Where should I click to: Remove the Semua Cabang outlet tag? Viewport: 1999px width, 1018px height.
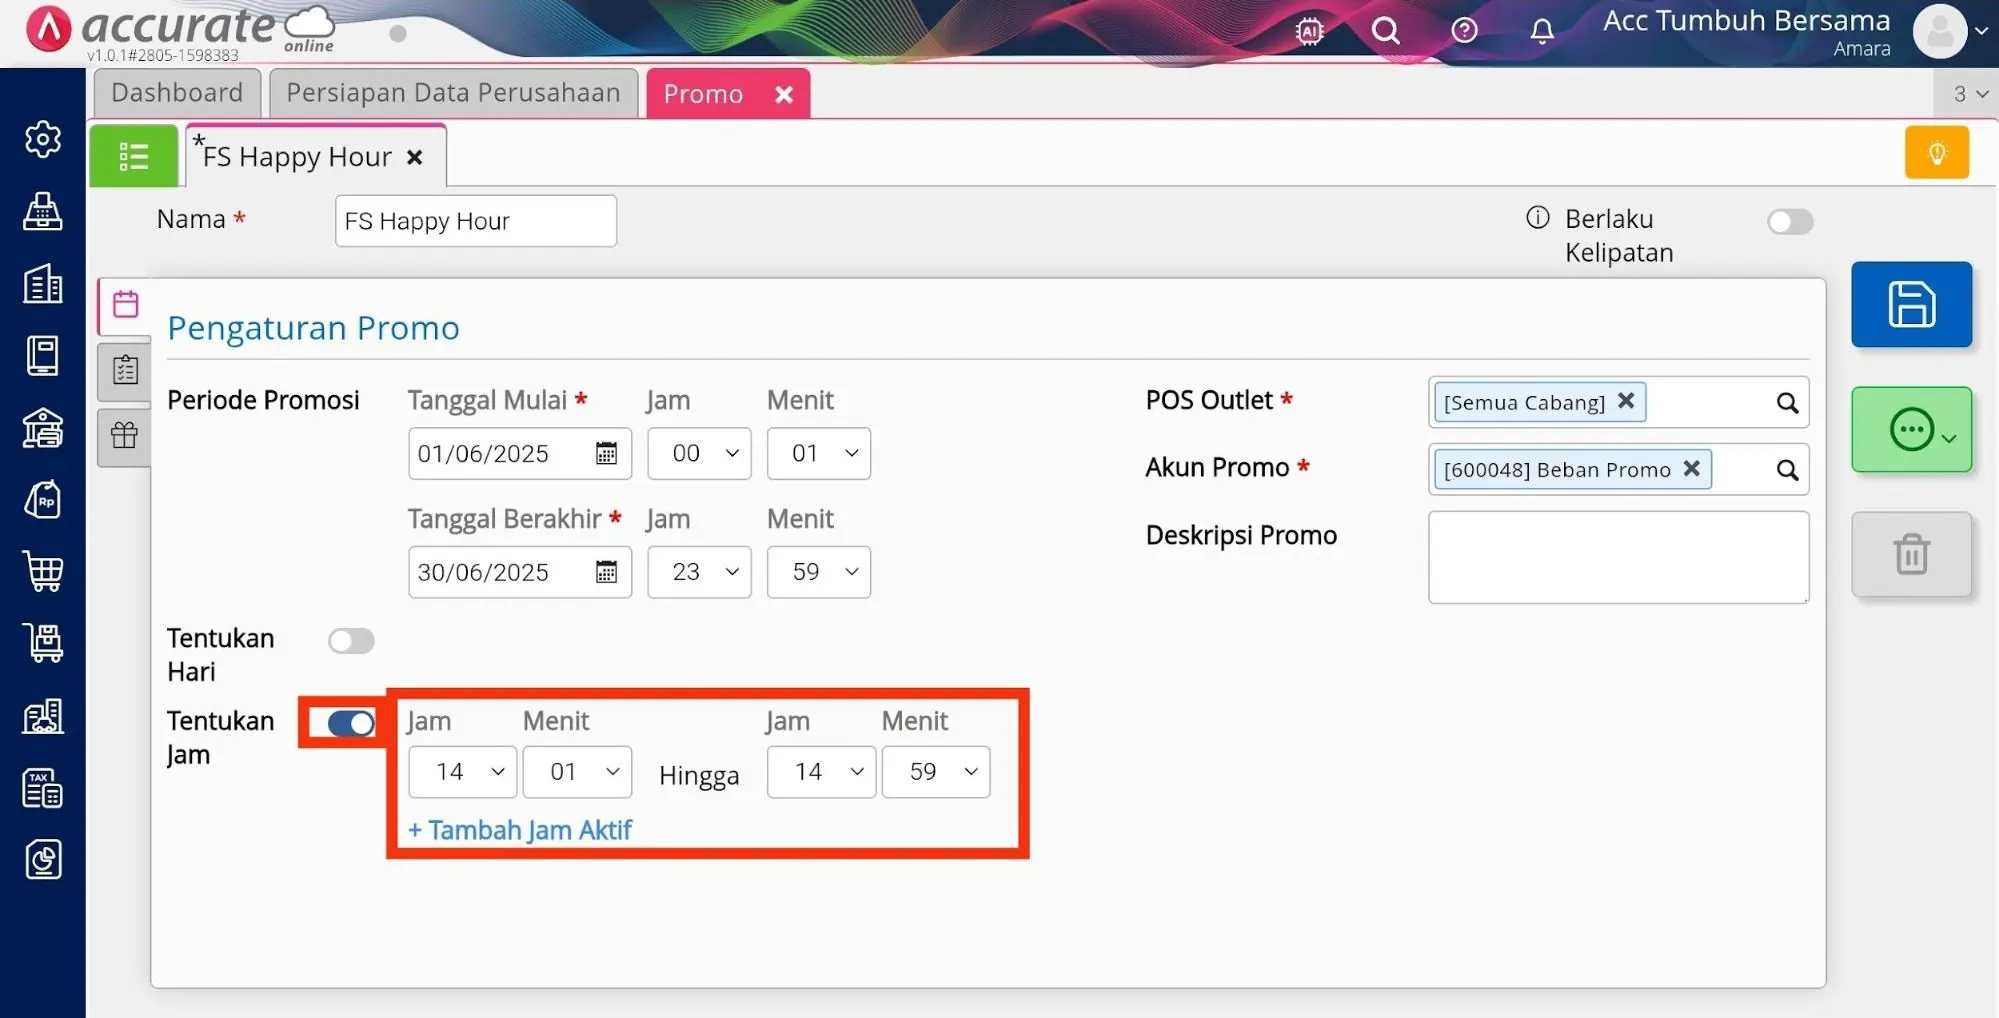(x=1626, y=401)
